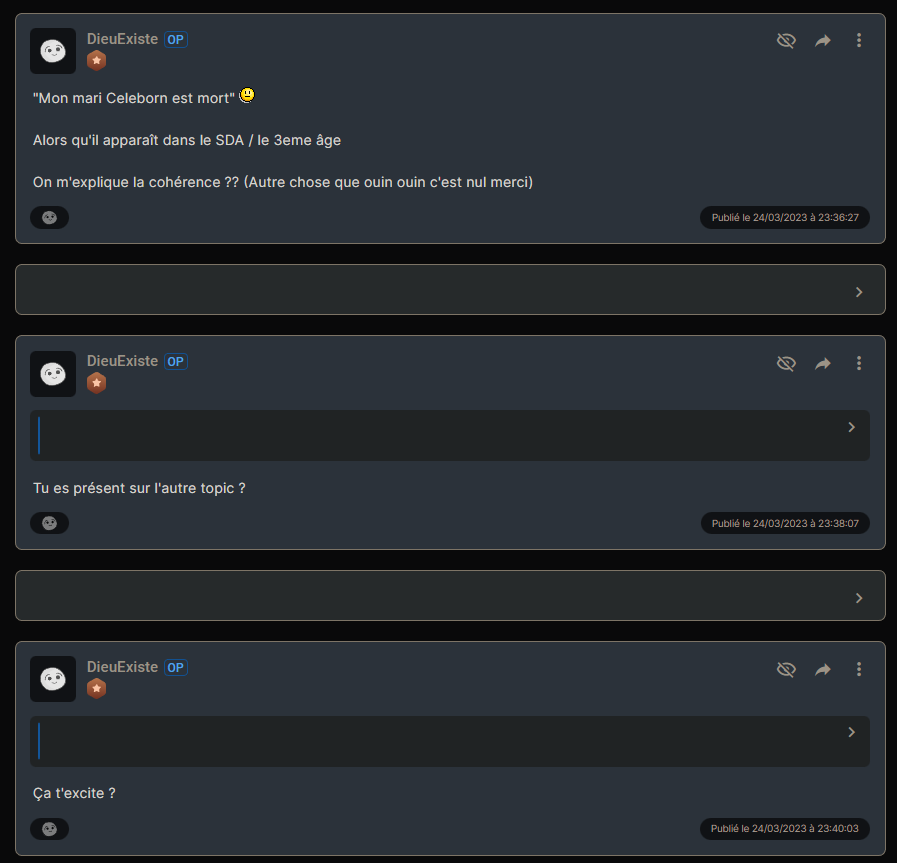
Task: Hide the post "Tu es présent sur l'autre topic ?"
Action: tap(786, 364)
